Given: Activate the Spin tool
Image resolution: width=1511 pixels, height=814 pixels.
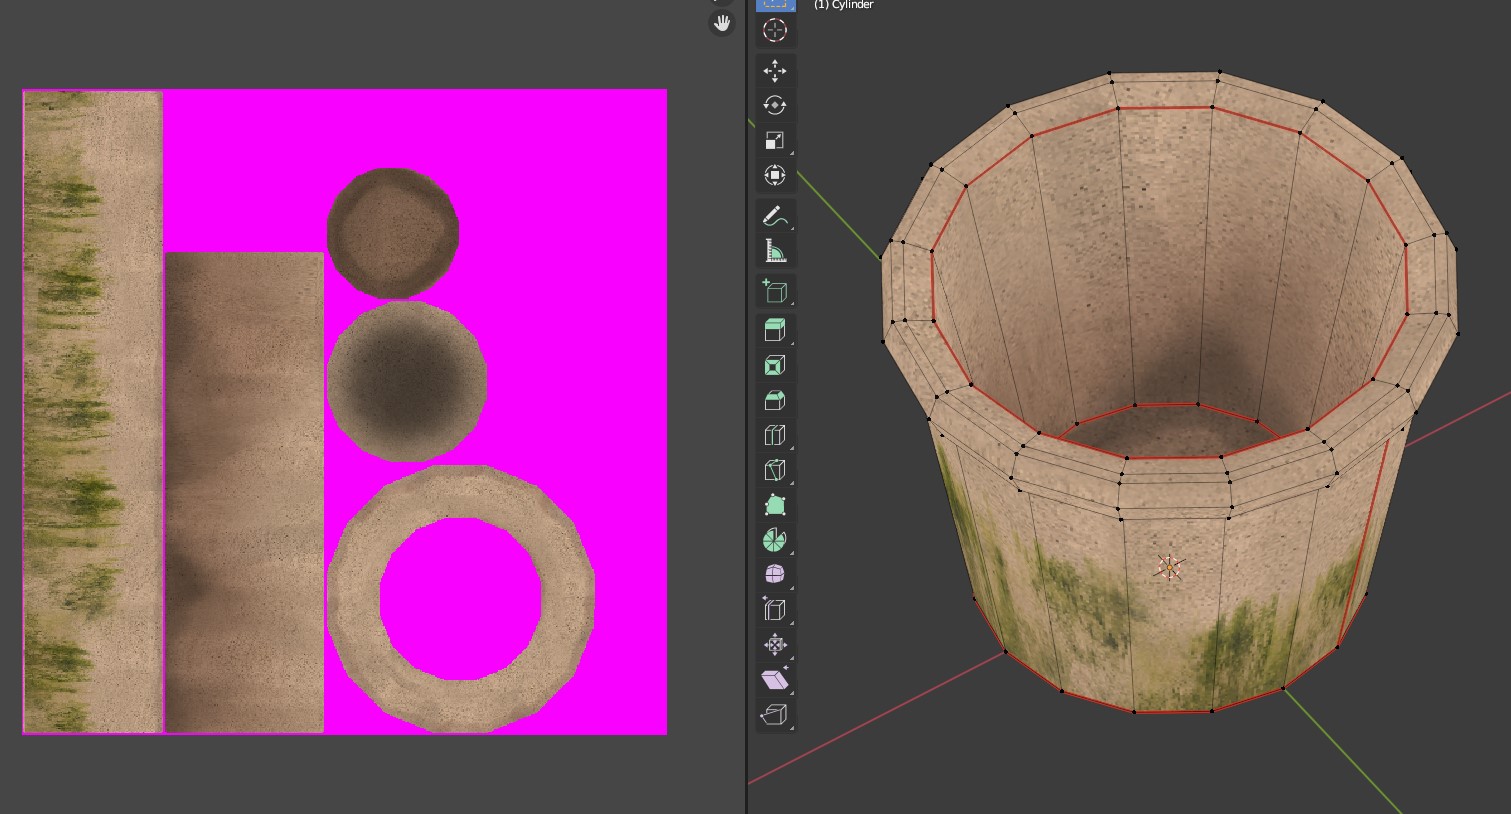Looking at the screenshot, I should pyautogui.click(x=775, y=540).
